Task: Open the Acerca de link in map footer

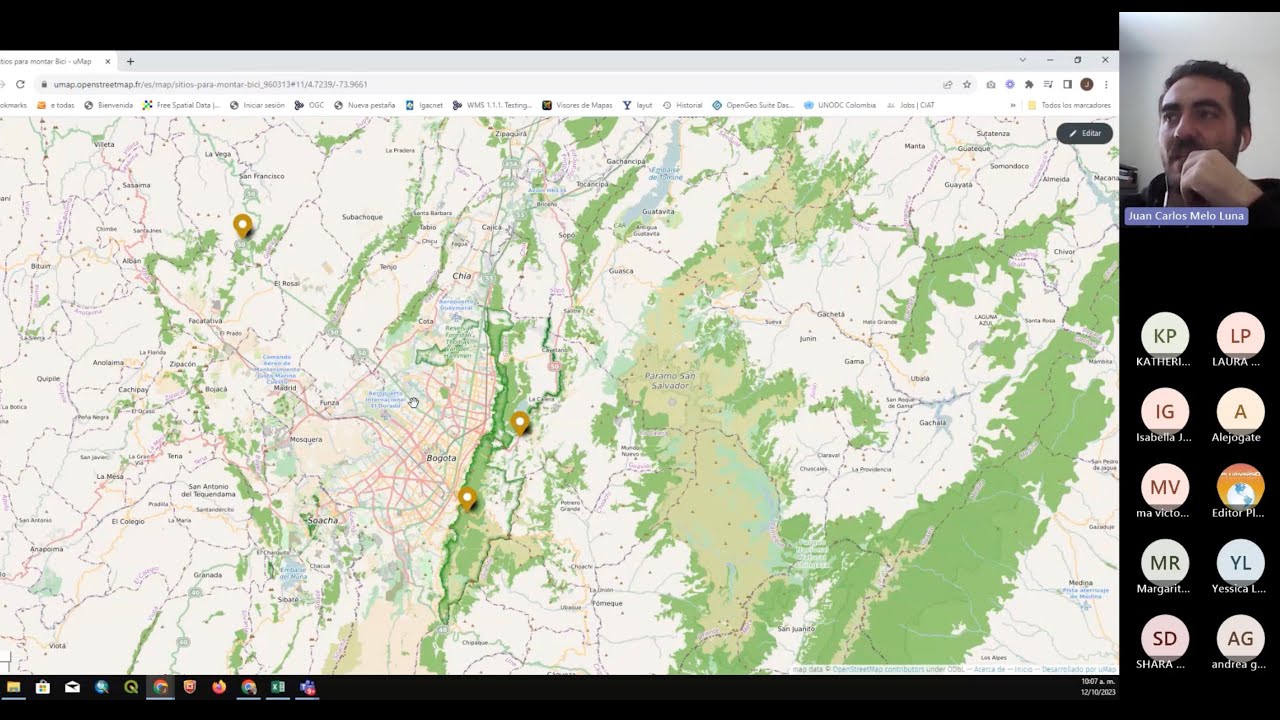Action: 990,669
